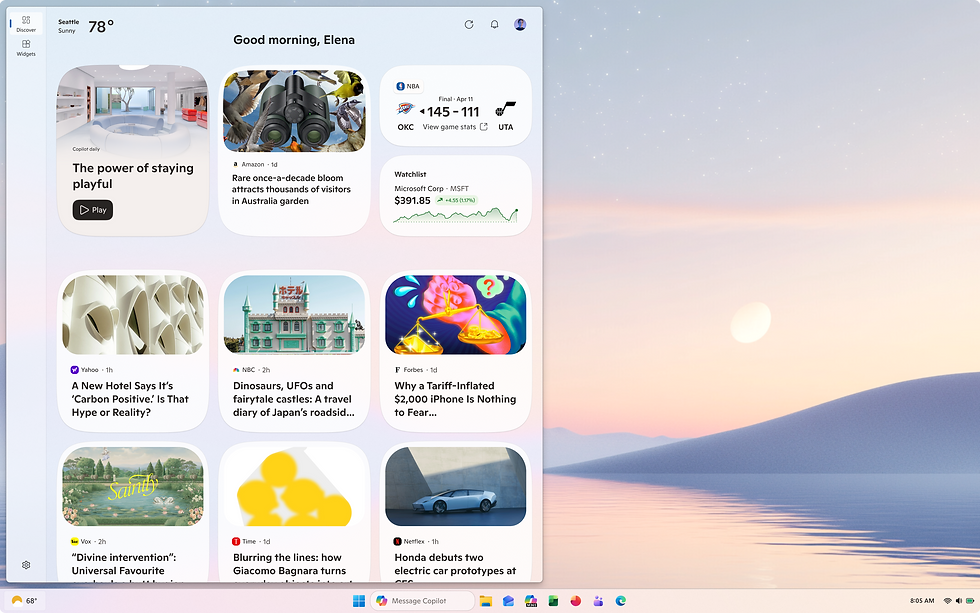Click battery icon in system tray
Image resolution: width=980 pixels, height=613 pixels.
[x=970, y=601]
